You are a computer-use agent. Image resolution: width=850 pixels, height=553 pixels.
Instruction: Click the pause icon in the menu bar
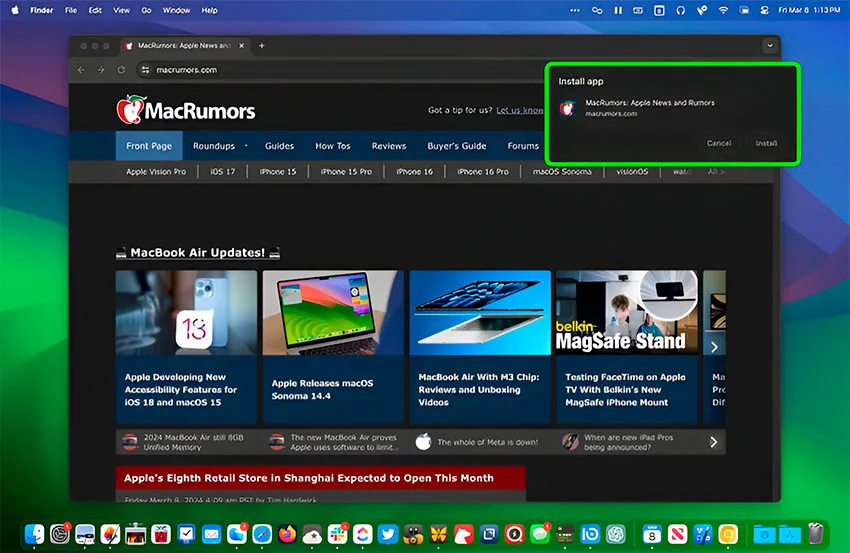618,10
